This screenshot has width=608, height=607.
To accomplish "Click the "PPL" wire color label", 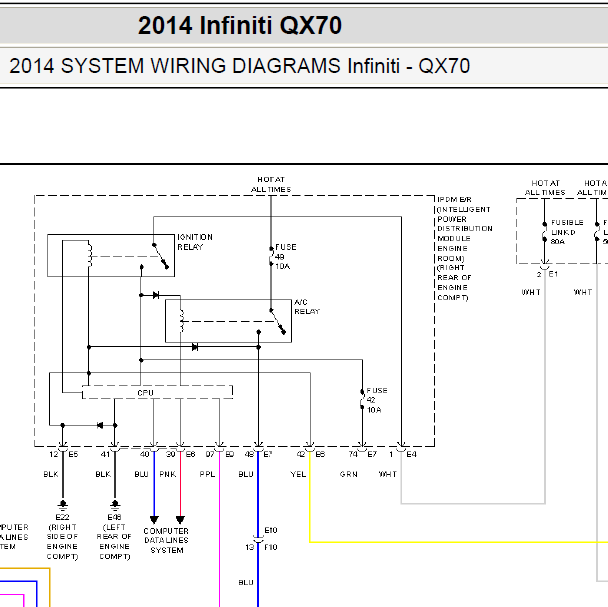I will (x=207, y=474).
